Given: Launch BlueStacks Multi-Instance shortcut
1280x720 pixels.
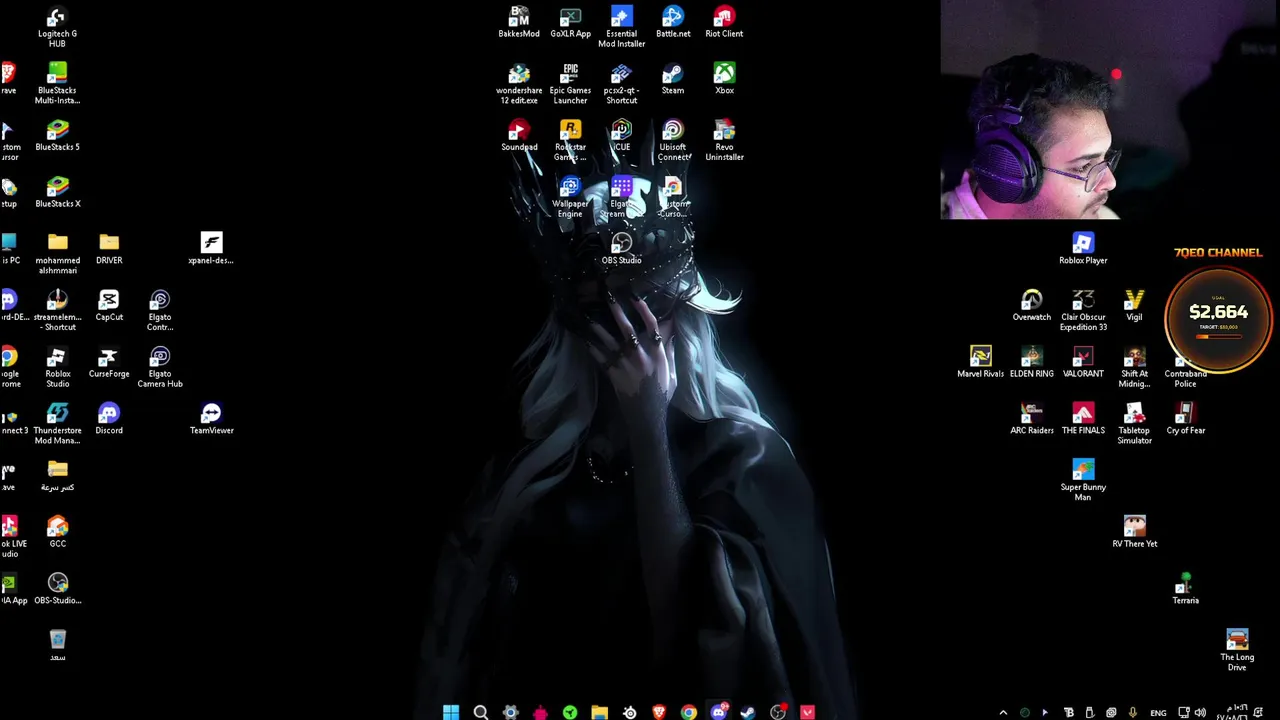Looking at the screenshot, I should 57,83.
